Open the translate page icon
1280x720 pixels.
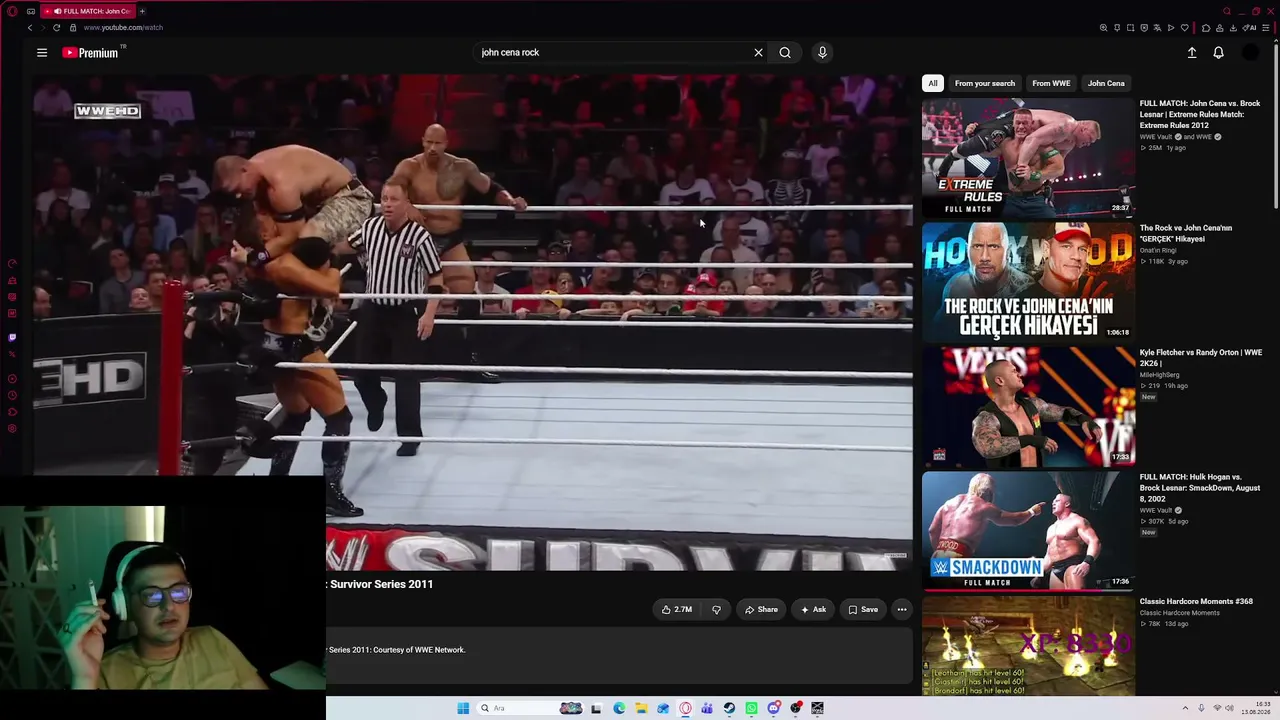pyautogui.click(x=1157, y=28)
